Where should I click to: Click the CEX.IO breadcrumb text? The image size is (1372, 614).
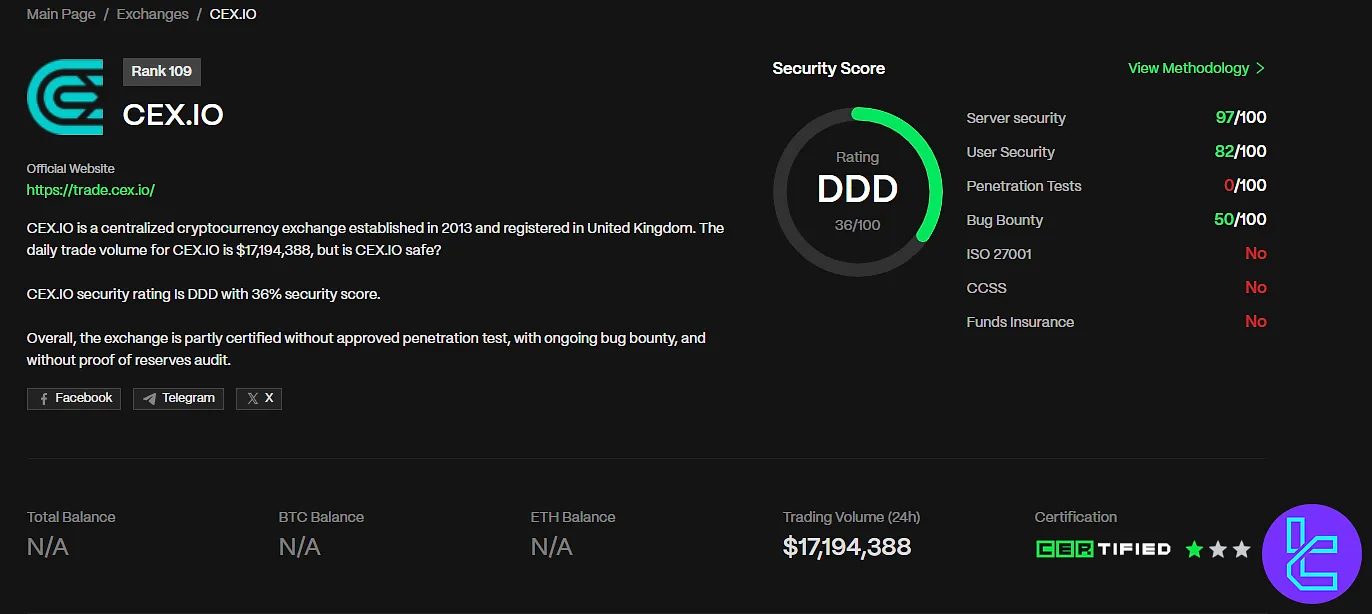tap(233, 14)
